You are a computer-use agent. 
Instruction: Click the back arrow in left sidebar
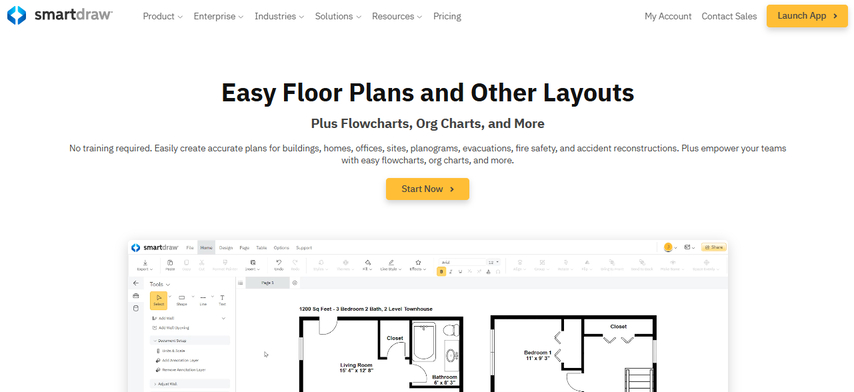(x=136, y=283)
